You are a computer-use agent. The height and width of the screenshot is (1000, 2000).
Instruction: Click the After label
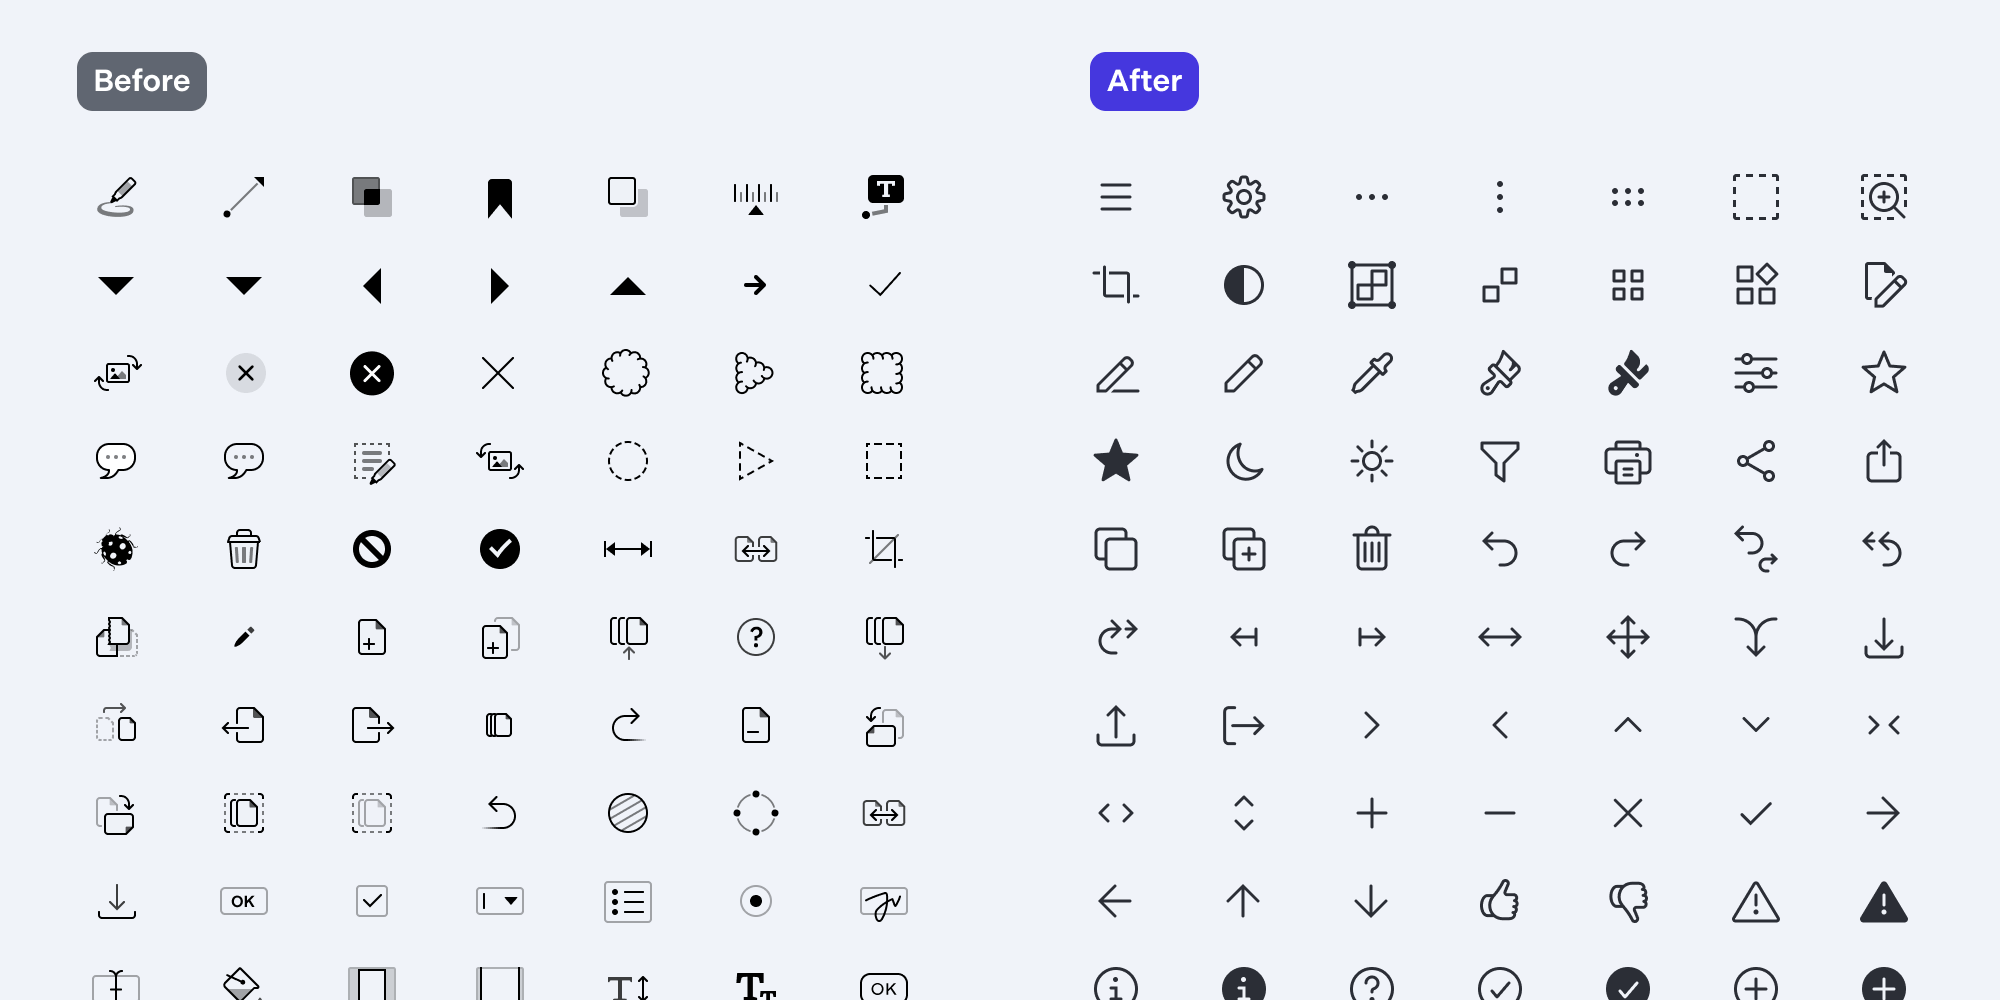[1144, 81]
